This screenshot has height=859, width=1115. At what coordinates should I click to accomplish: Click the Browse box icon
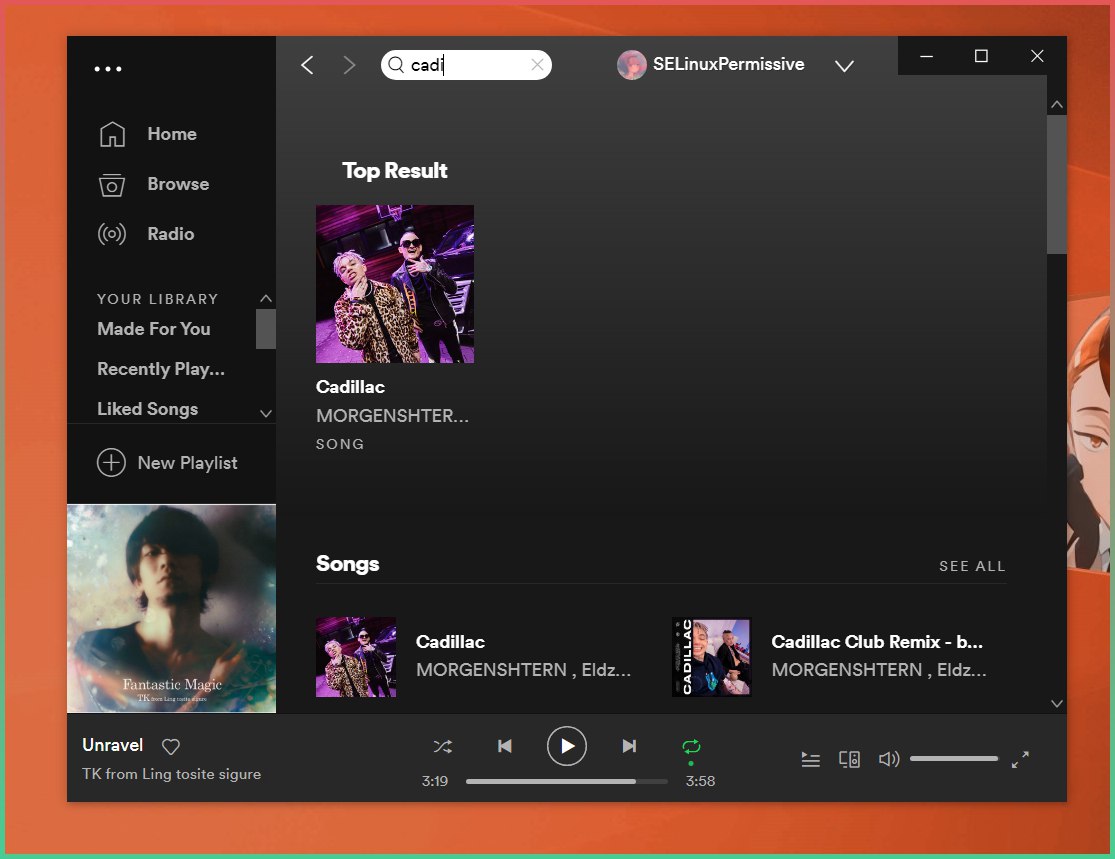tap(112, 185)
